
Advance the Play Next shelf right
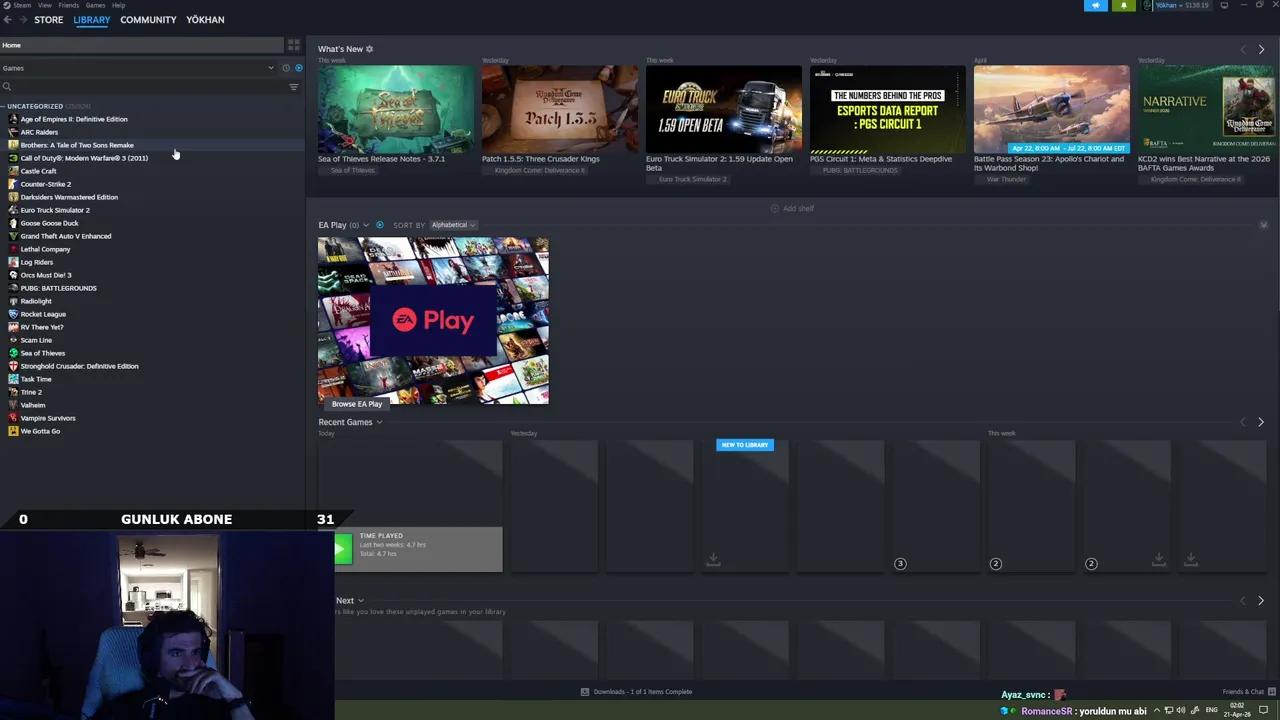click(1261, 600)
